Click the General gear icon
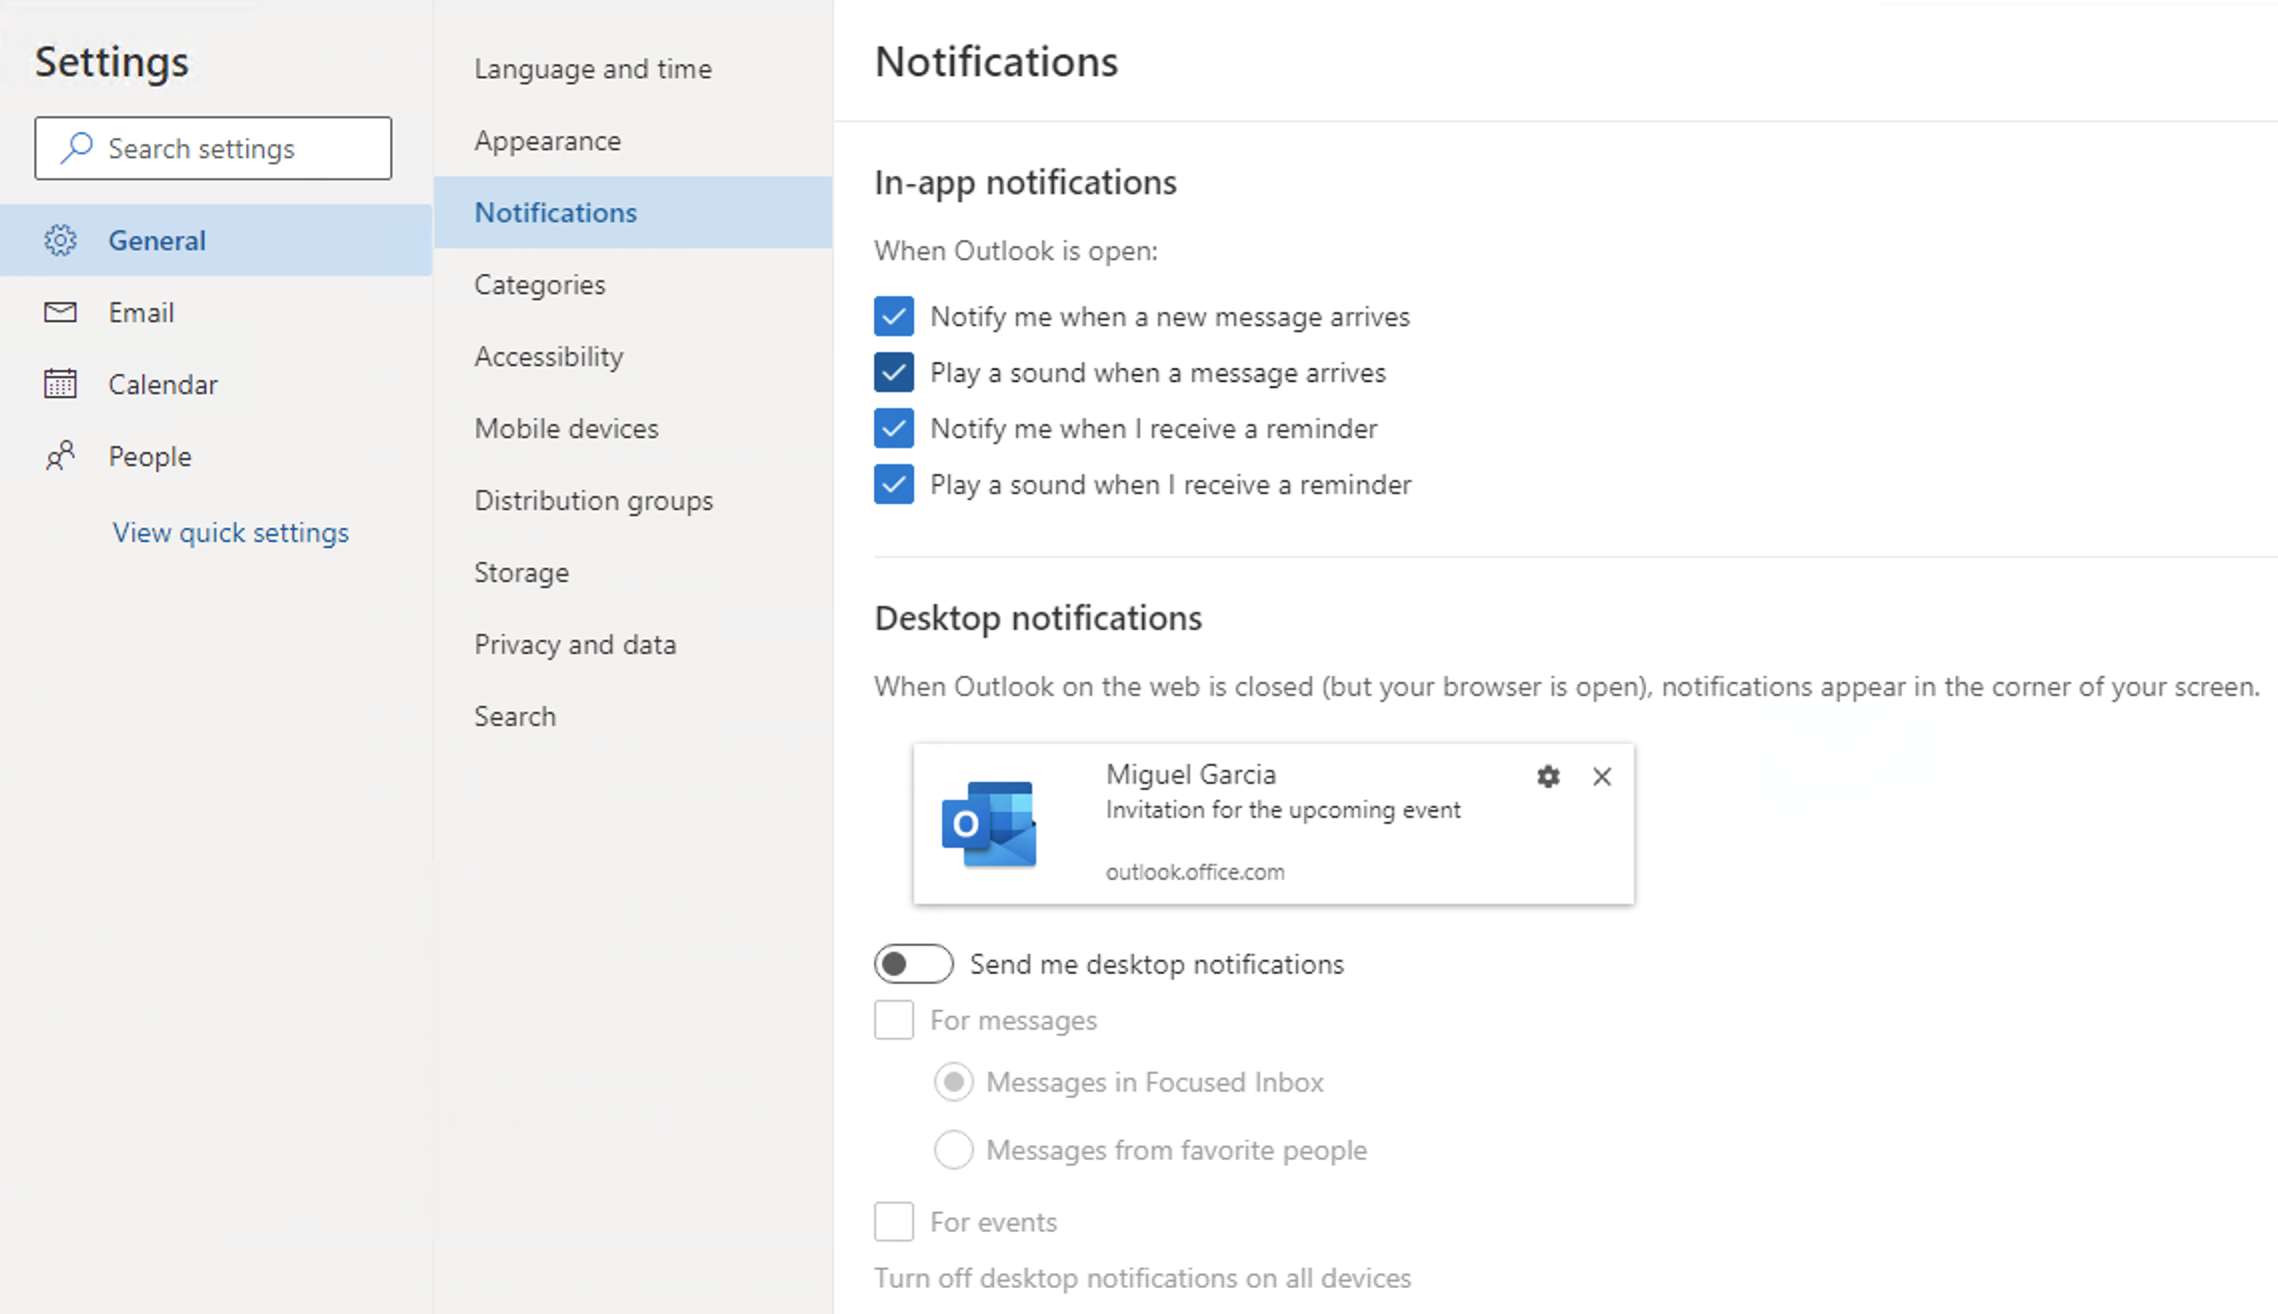 point(60,240)
